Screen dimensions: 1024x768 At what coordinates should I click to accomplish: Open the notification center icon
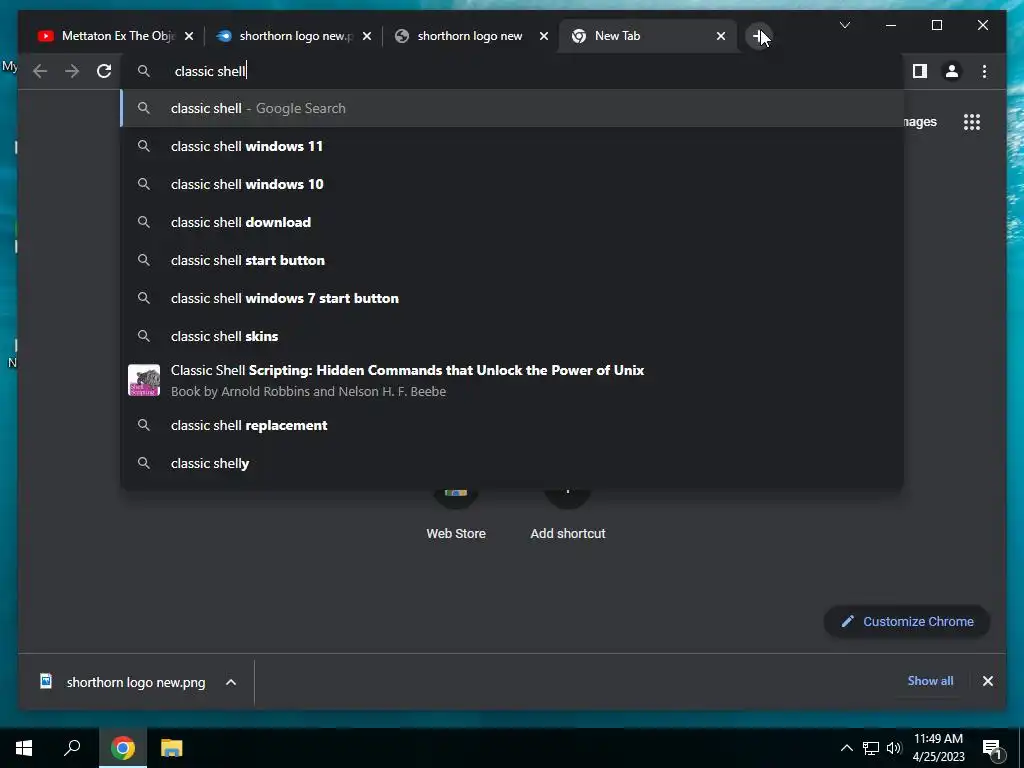(x=993, y=748)
